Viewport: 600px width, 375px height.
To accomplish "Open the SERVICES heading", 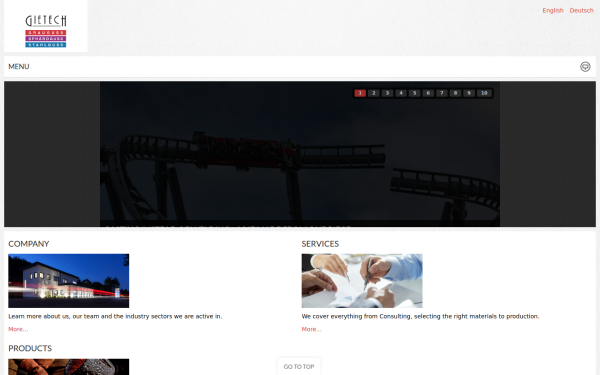I will click(320, 244).
